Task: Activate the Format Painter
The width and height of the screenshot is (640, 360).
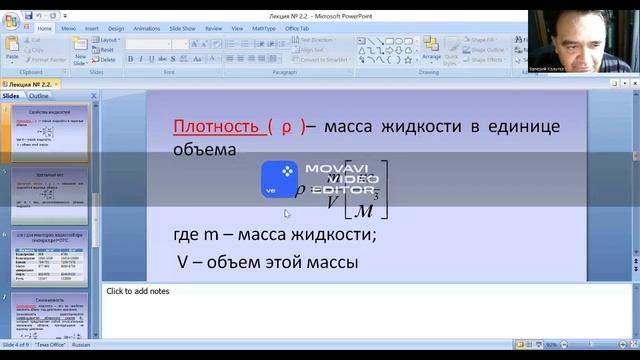Action: (x=45, y=60)
